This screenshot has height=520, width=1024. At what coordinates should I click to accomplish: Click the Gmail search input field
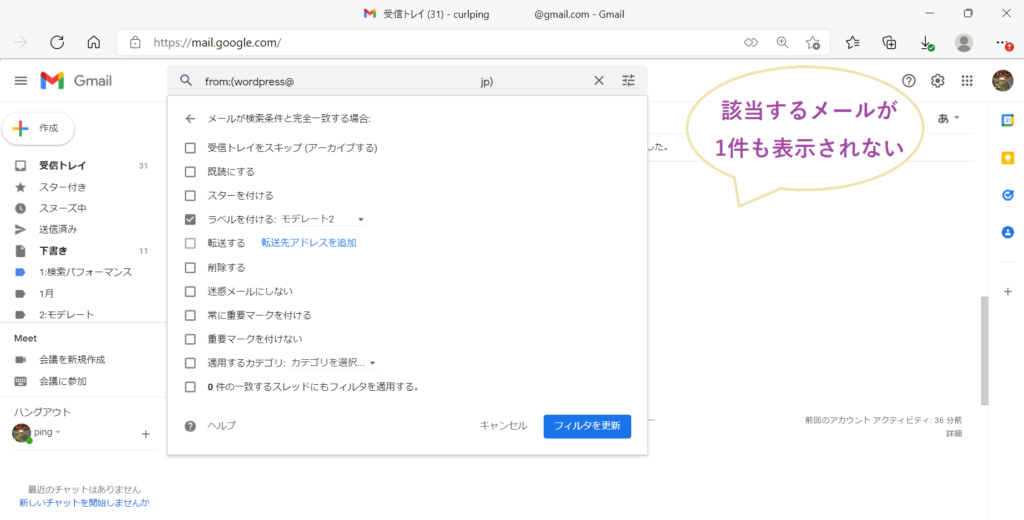pyautogui.click(x=392, y=81)
